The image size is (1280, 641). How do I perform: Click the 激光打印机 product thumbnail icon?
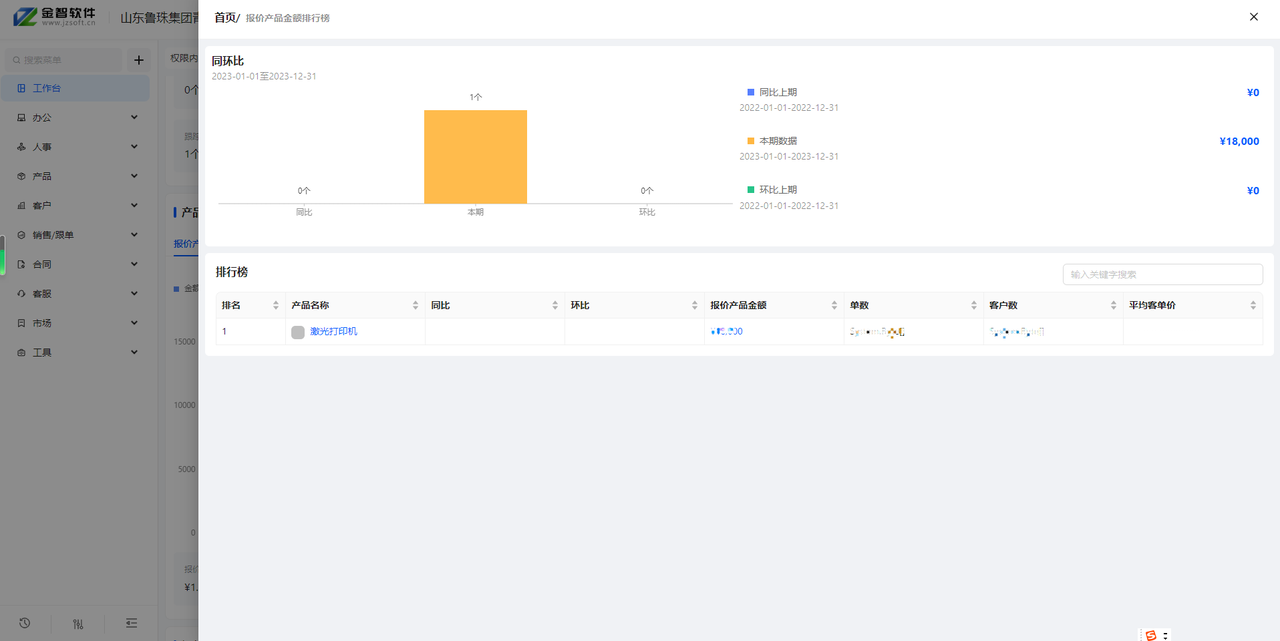pos(298,332)
